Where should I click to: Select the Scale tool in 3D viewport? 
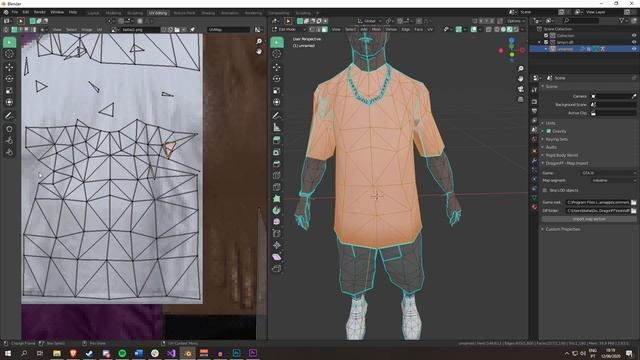pos(277,91)
